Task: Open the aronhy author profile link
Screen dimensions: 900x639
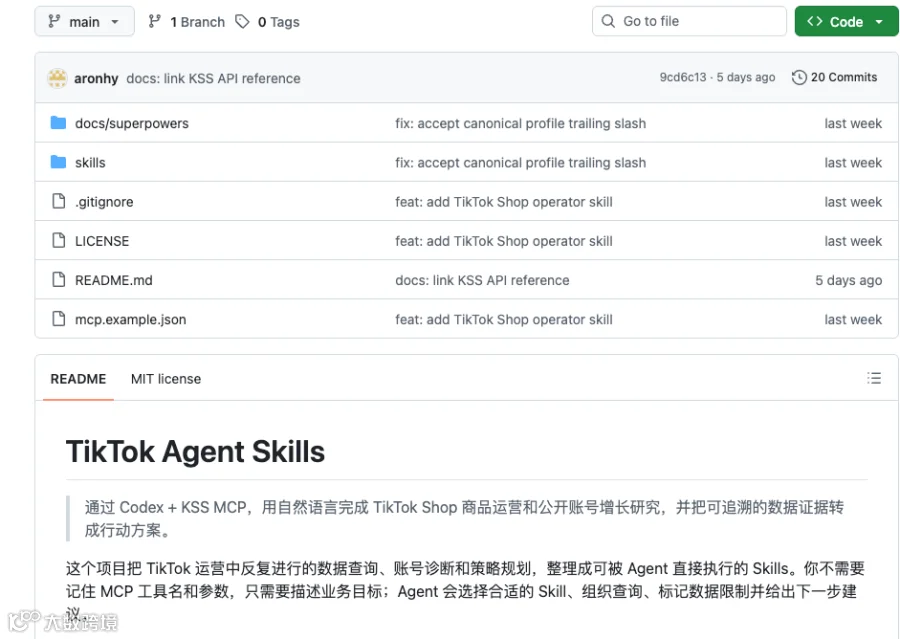Action: pyautogui.click(x=96, y=79)
